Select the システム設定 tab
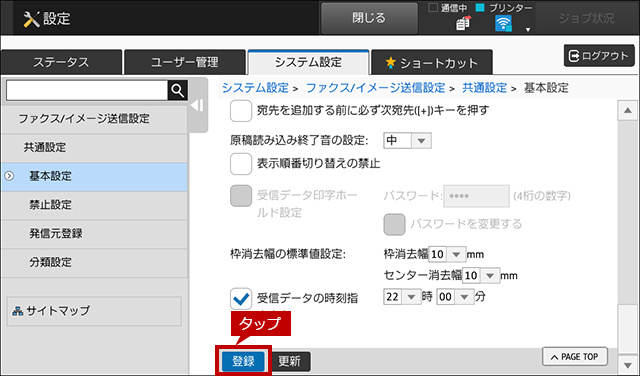The image size is (640, 376). (308, 62)
